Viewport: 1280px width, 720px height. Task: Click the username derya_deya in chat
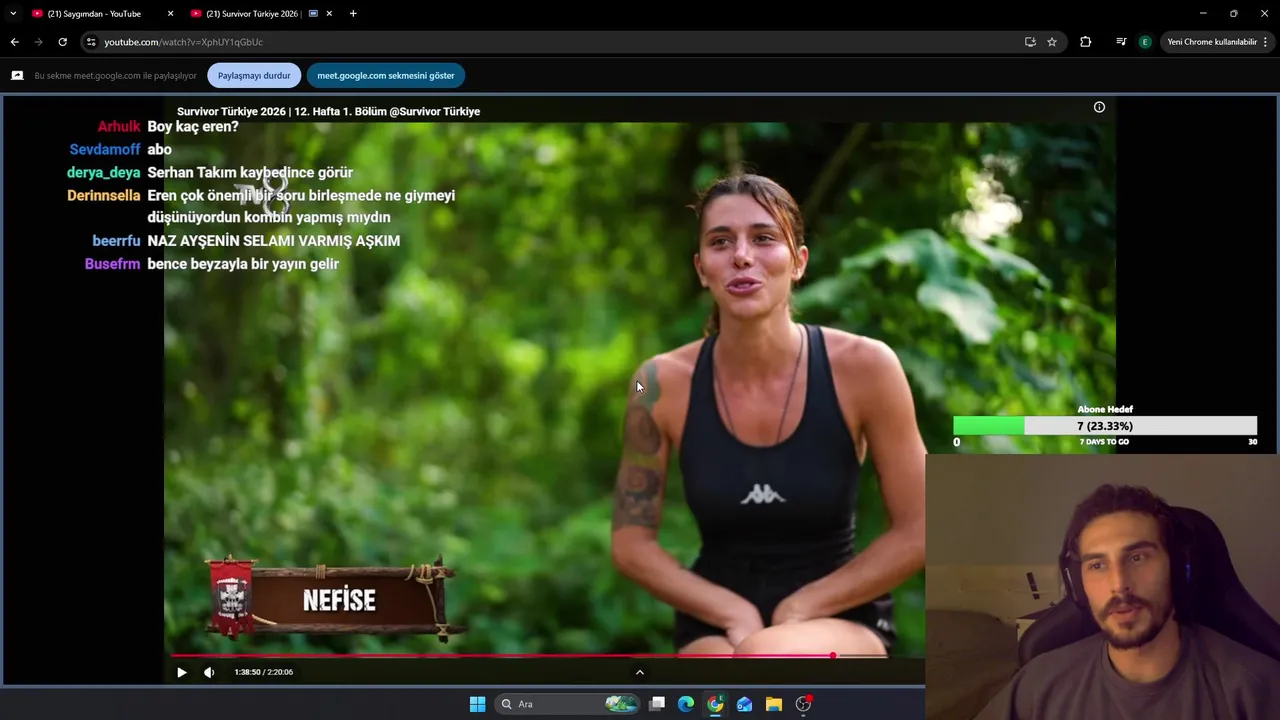click(x=104, y=173)
